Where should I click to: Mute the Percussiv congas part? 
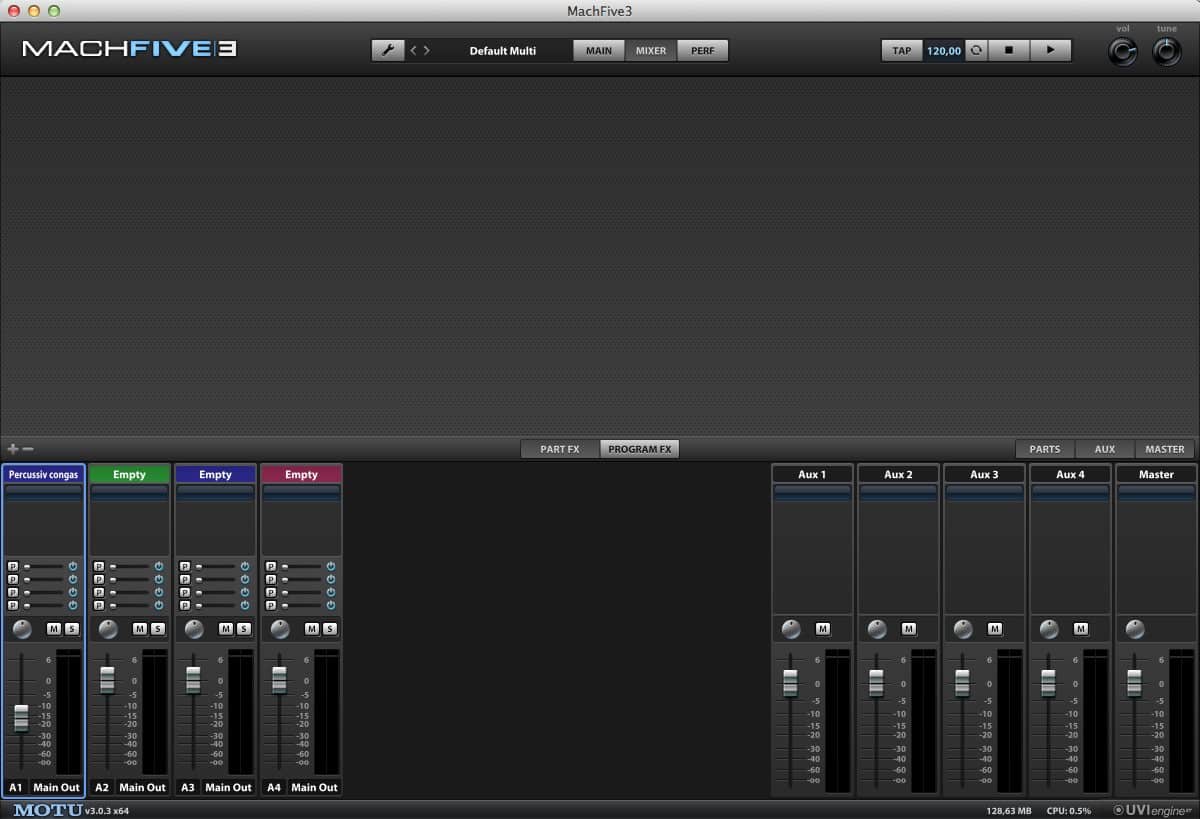coord(54,629)
